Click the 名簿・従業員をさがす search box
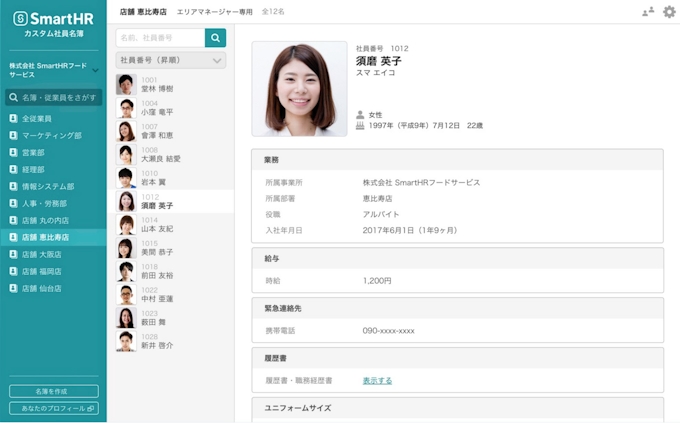 [53, 97]
